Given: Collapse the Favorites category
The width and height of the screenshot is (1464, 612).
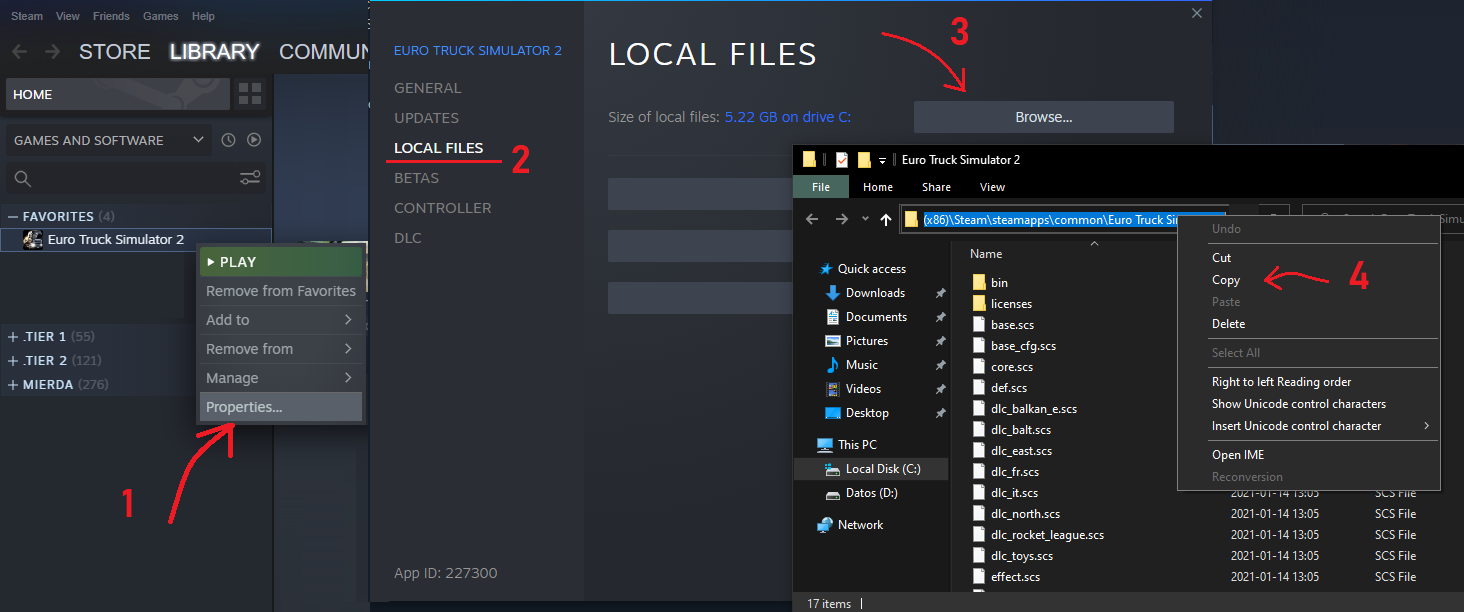Looking at the screenshot, I should (13, 217).
